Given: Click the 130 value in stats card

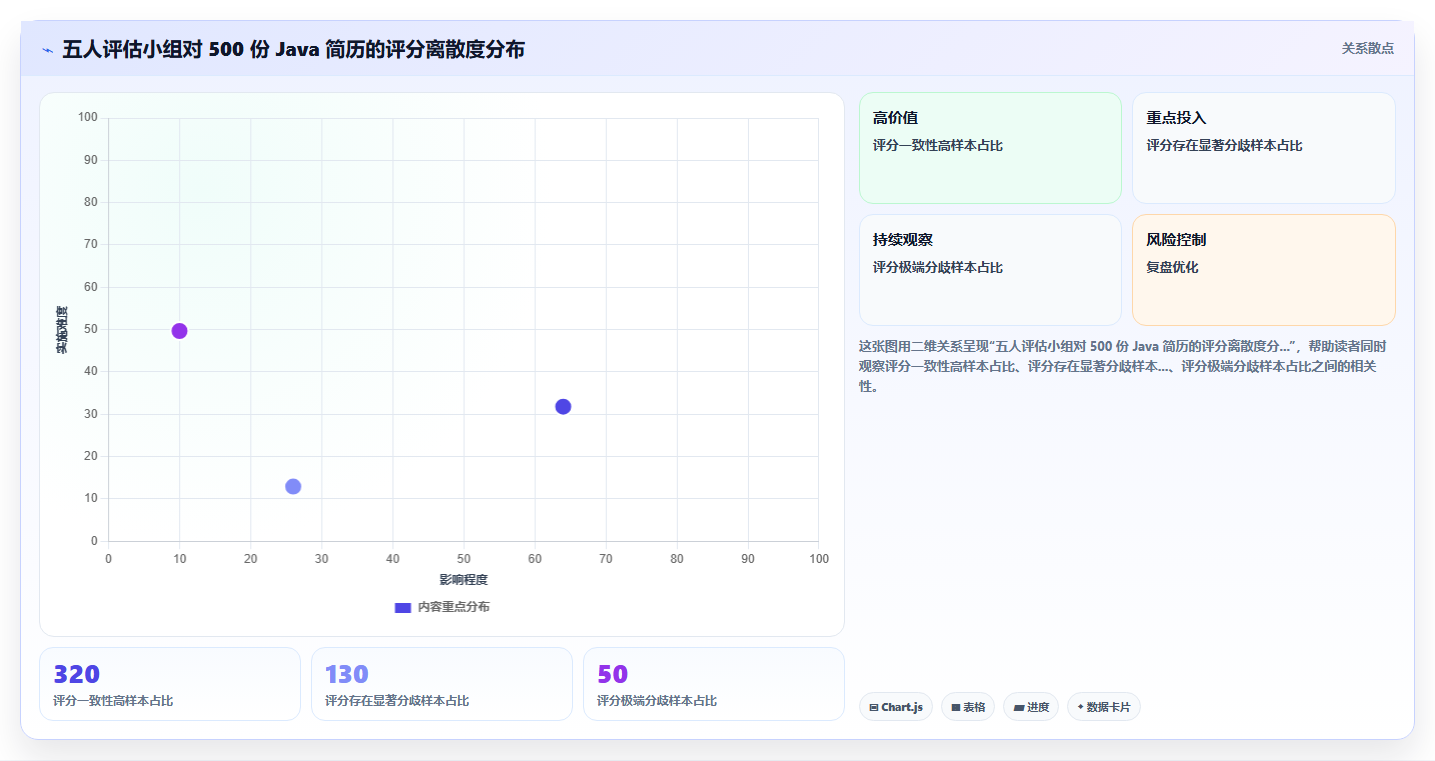Looking at the screenshot, I should coord(347,674).
